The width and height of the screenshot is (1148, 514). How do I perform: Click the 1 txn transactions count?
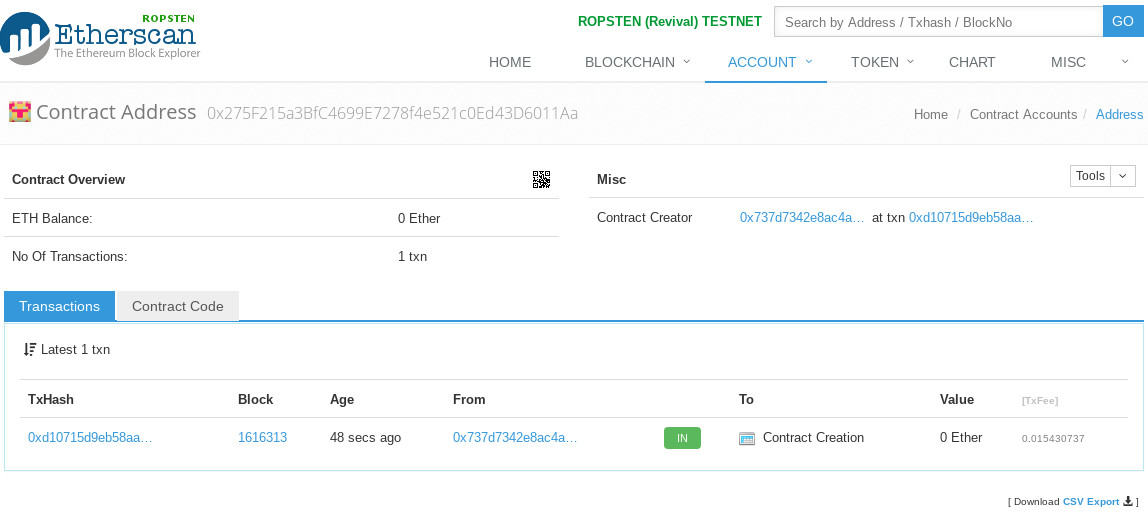coord(412,256)
